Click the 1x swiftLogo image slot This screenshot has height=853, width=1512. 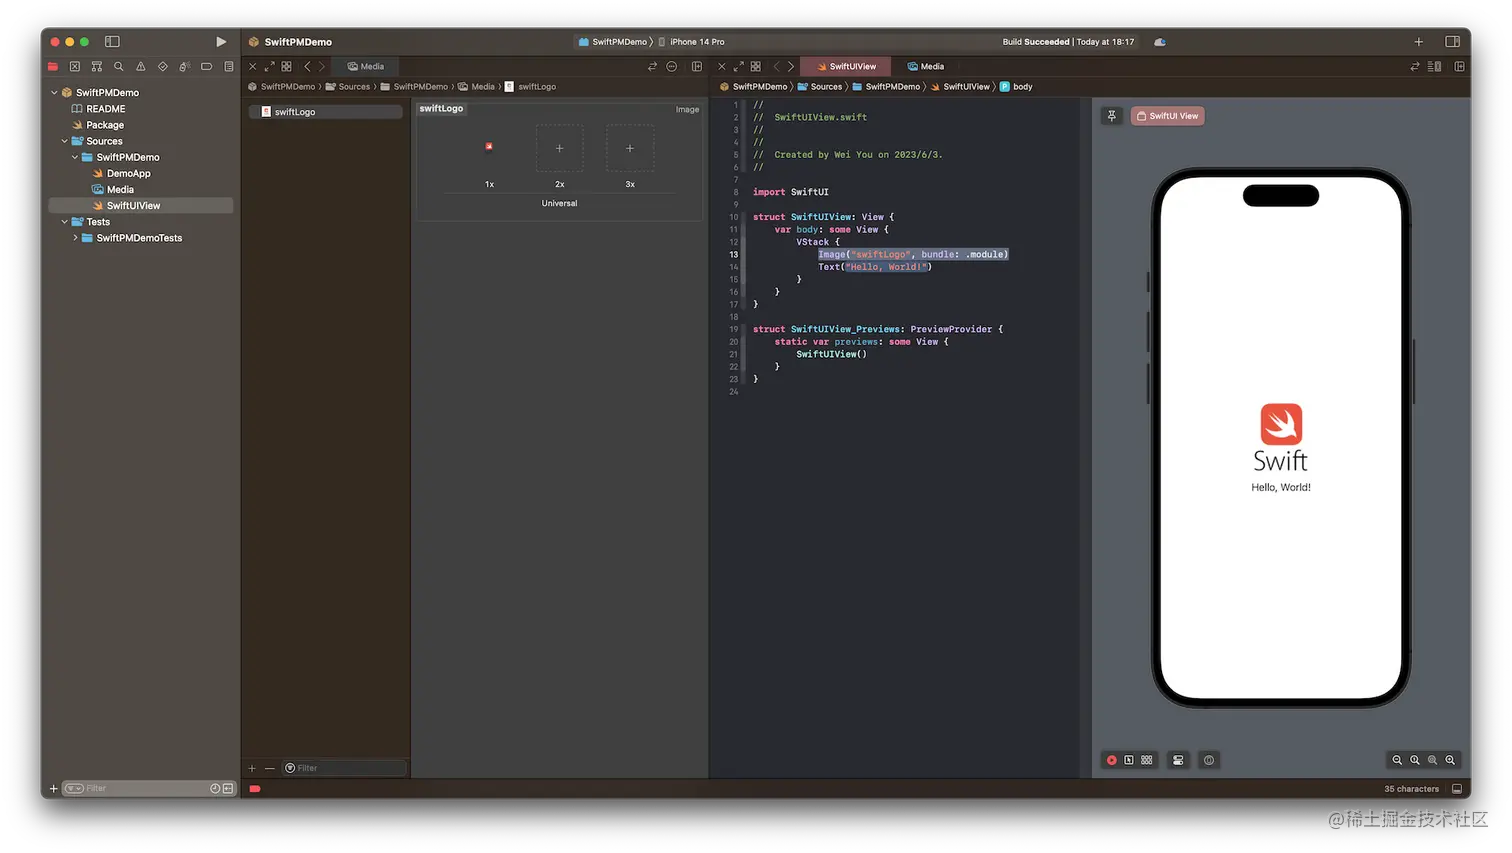[489, 148]
